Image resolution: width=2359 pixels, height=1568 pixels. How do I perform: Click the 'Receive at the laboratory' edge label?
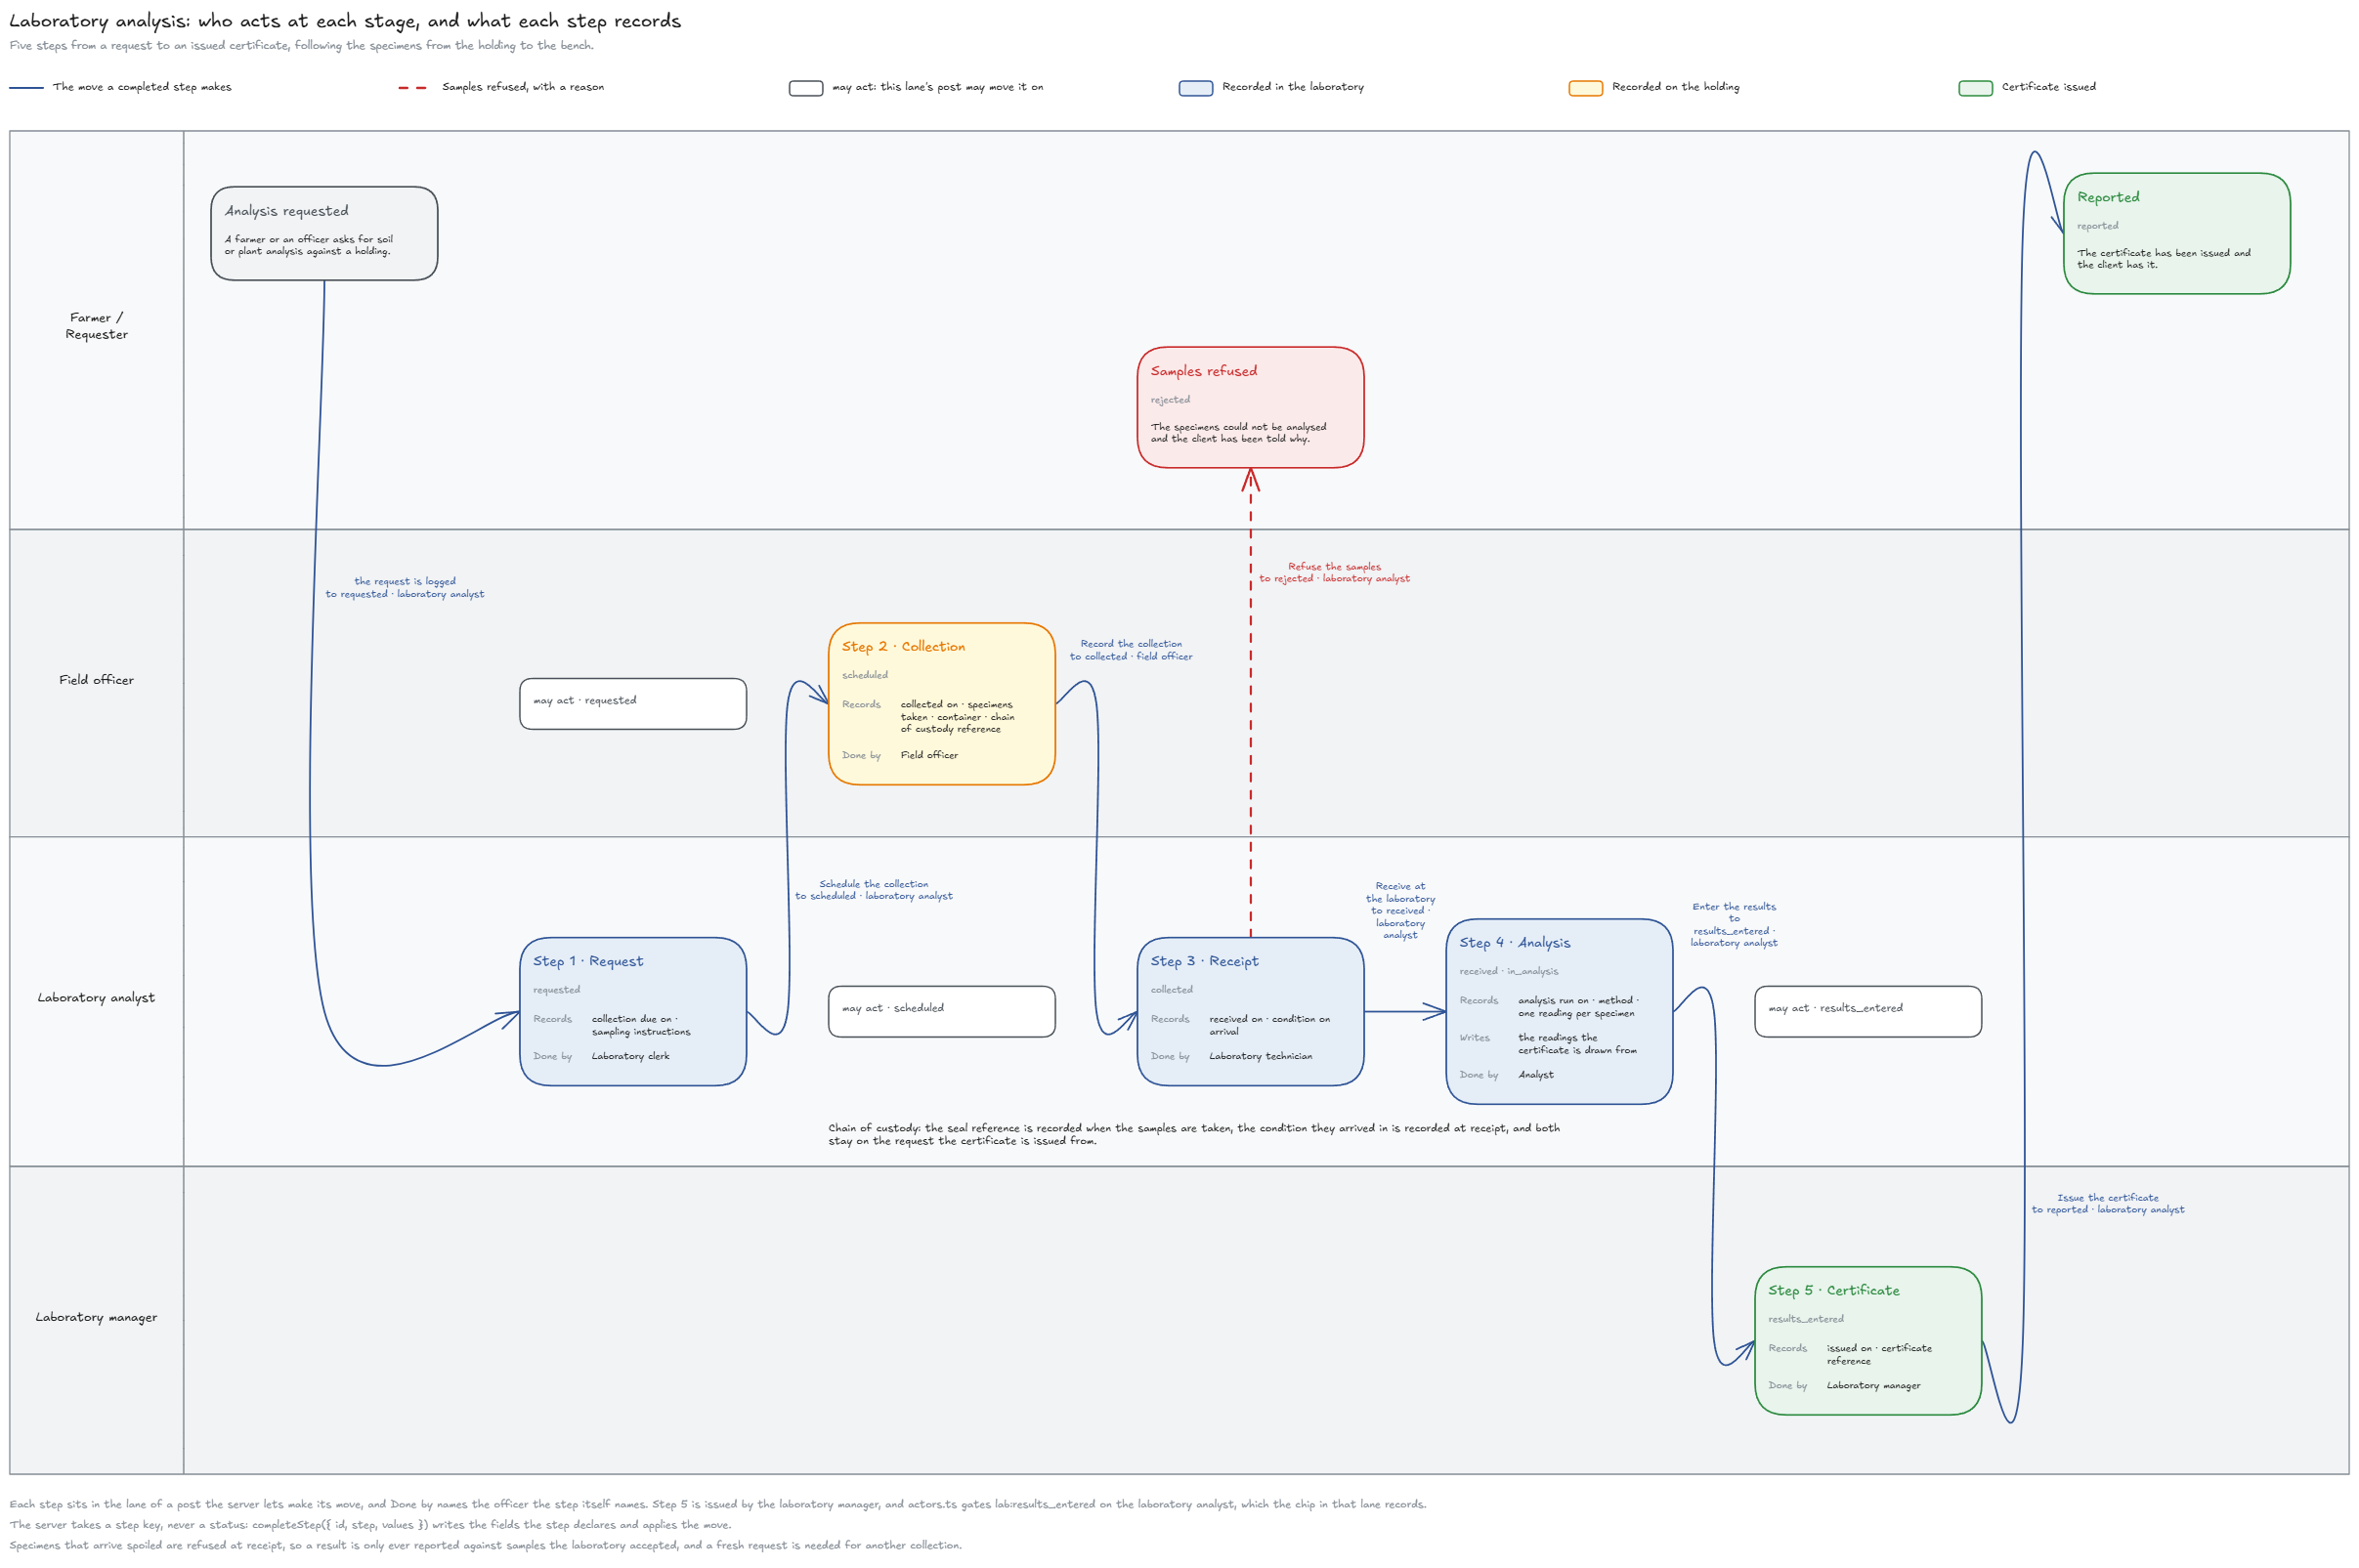pos(1400,910)
